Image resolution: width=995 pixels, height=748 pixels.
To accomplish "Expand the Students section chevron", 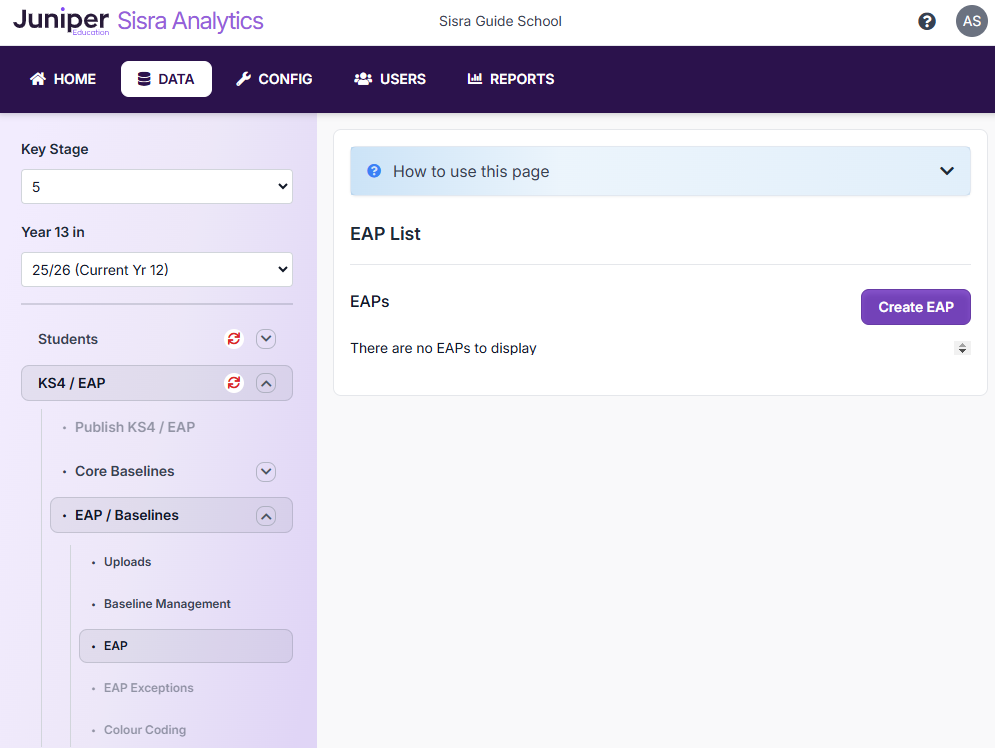I will (x=265, y=339).
